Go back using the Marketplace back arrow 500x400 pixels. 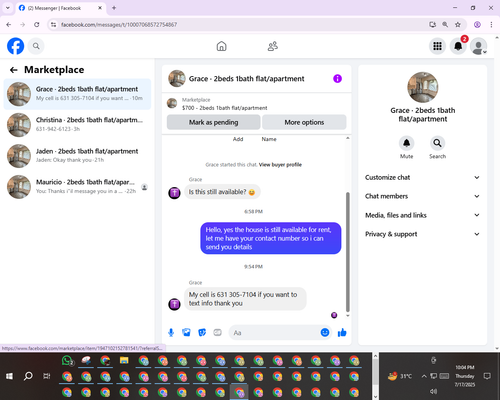(x=14, y=70)
